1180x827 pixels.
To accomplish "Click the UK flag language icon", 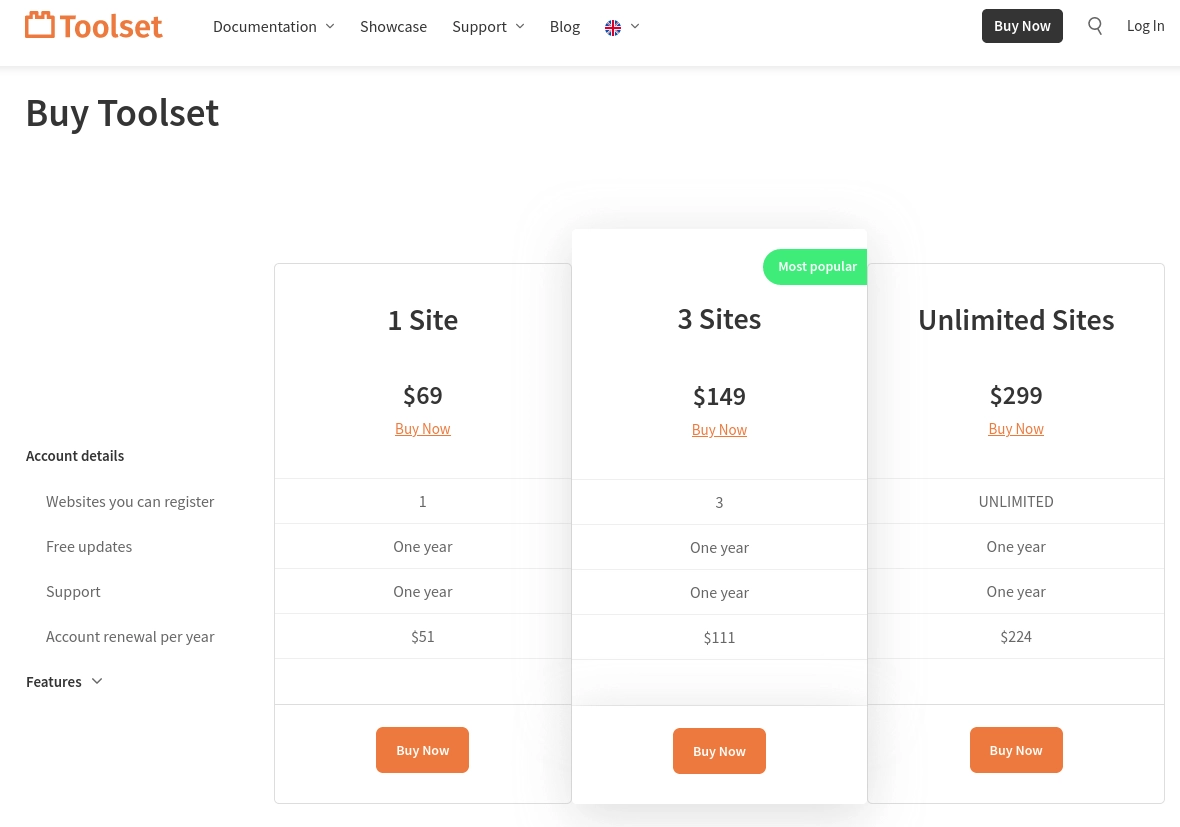I will tap(613, 27).
